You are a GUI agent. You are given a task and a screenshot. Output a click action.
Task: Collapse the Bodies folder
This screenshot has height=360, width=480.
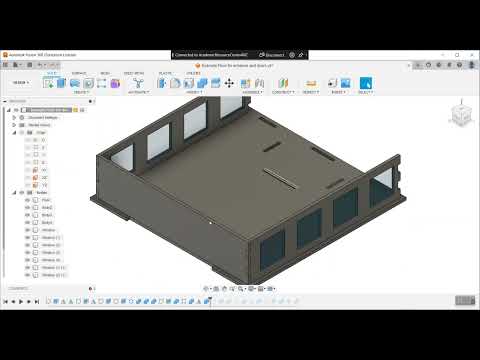pyautogui.click(x=14, y=193)
